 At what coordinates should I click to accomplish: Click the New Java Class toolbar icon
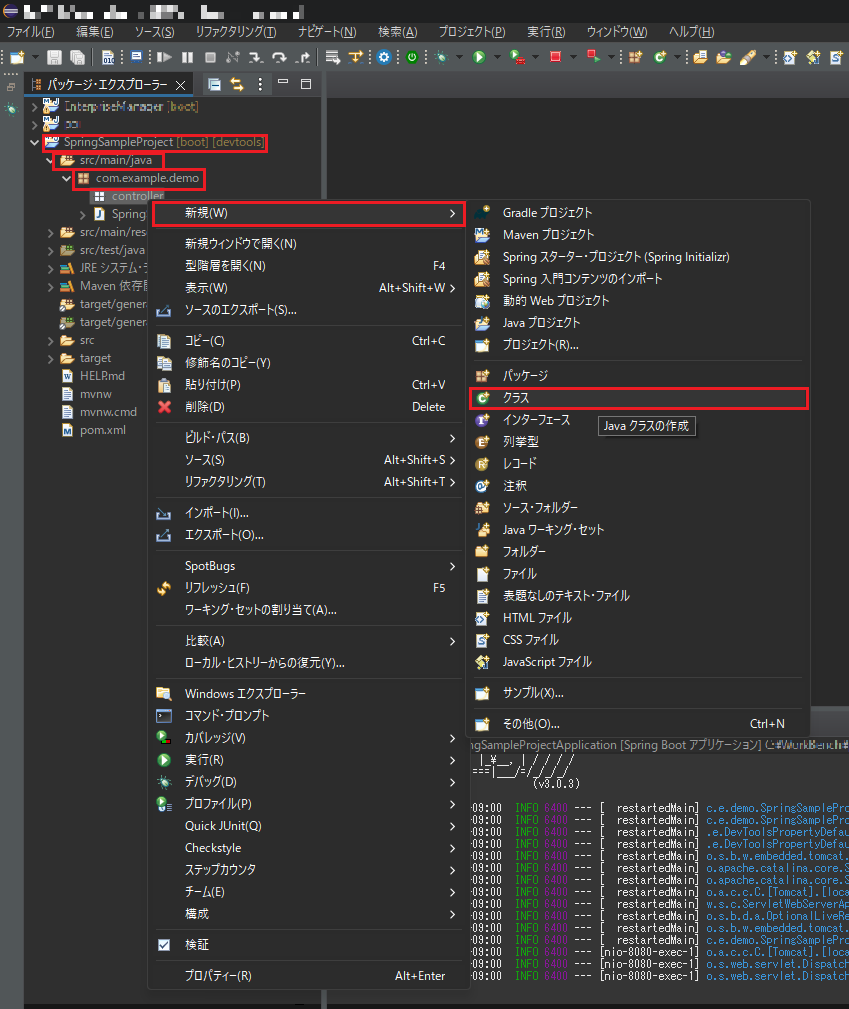660,57
